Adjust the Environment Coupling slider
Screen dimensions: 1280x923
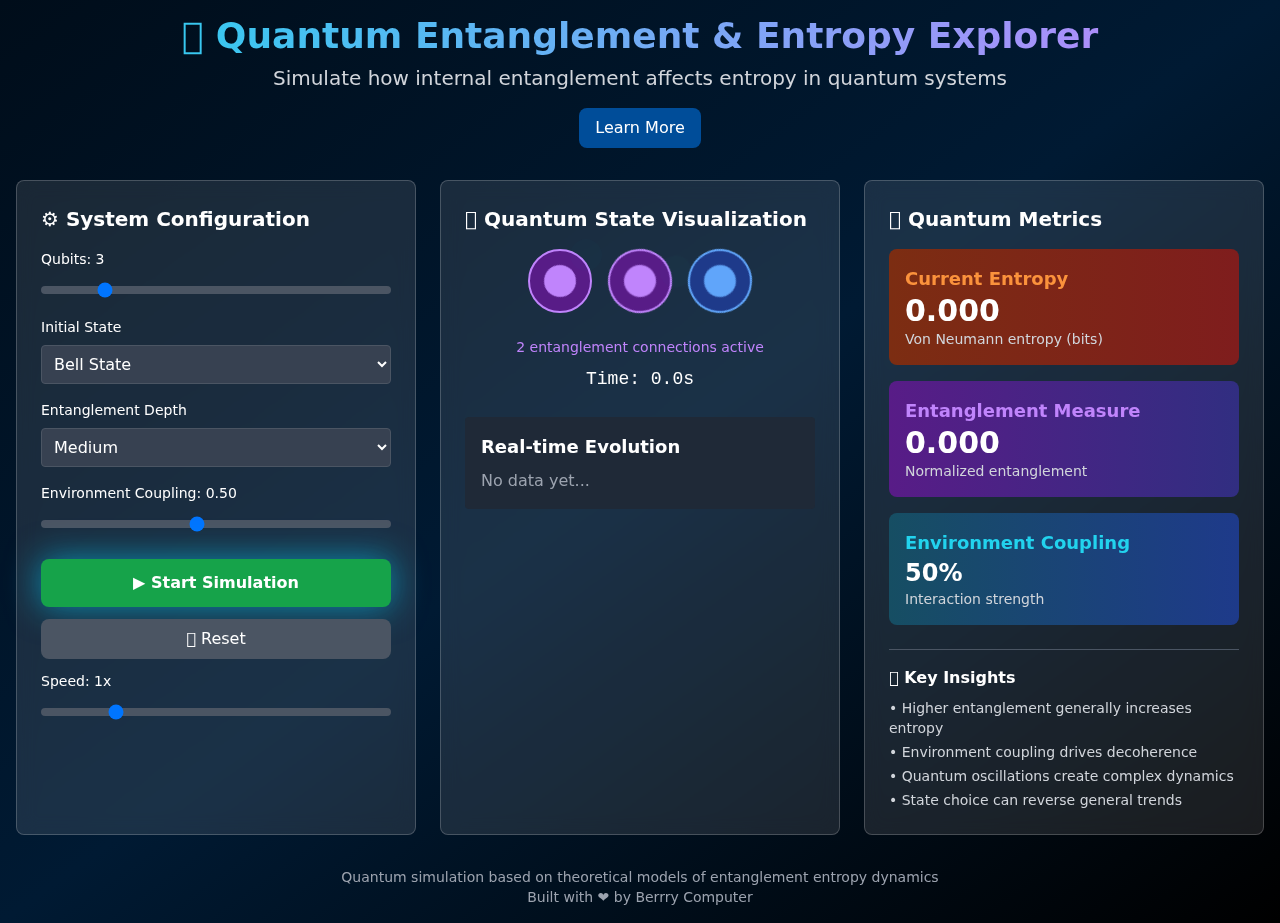tap(196, 523)
